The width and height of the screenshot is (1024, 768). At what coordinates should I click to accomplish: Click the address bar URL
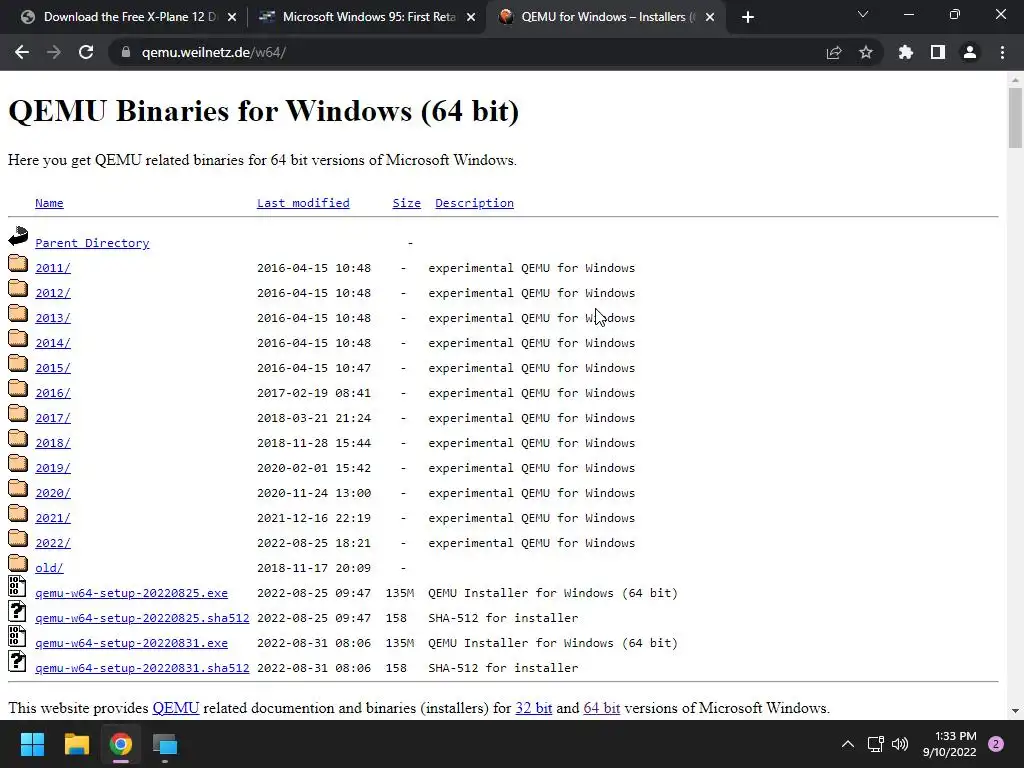coord(214,52)
